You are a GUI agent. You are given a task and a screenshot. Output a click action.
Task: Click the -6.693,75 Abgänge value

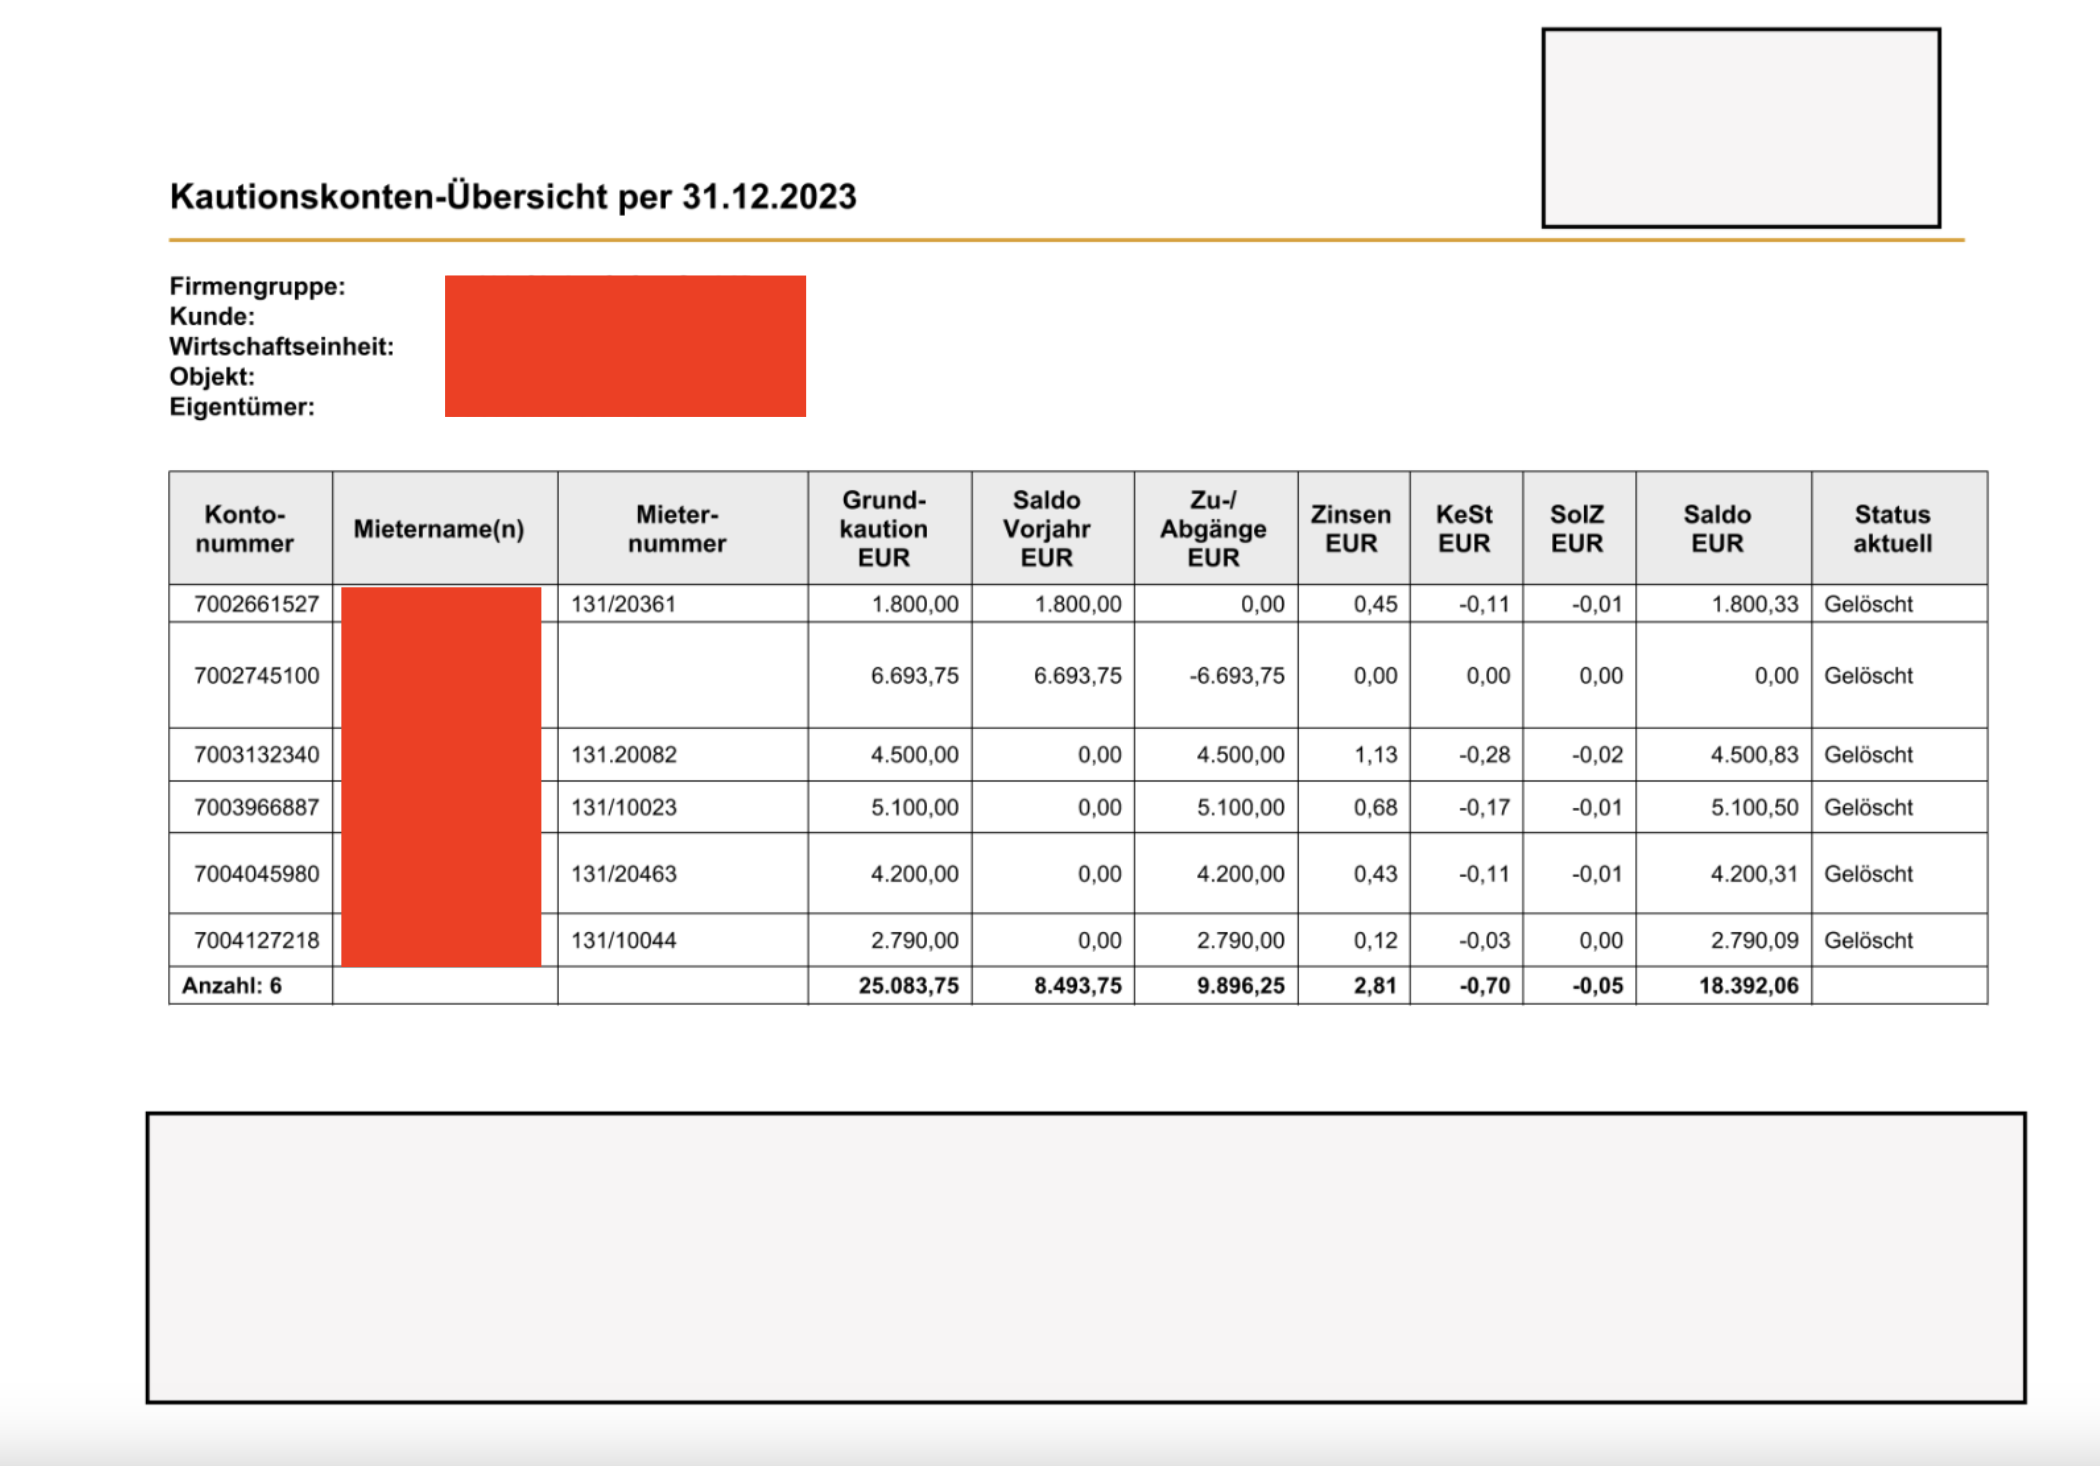click(1236, 676)
